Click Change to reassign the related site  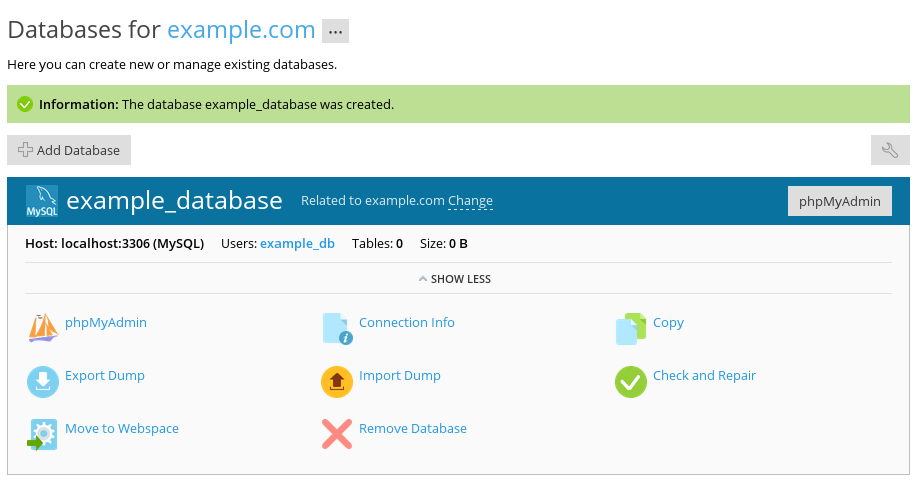tap(470, 201)
